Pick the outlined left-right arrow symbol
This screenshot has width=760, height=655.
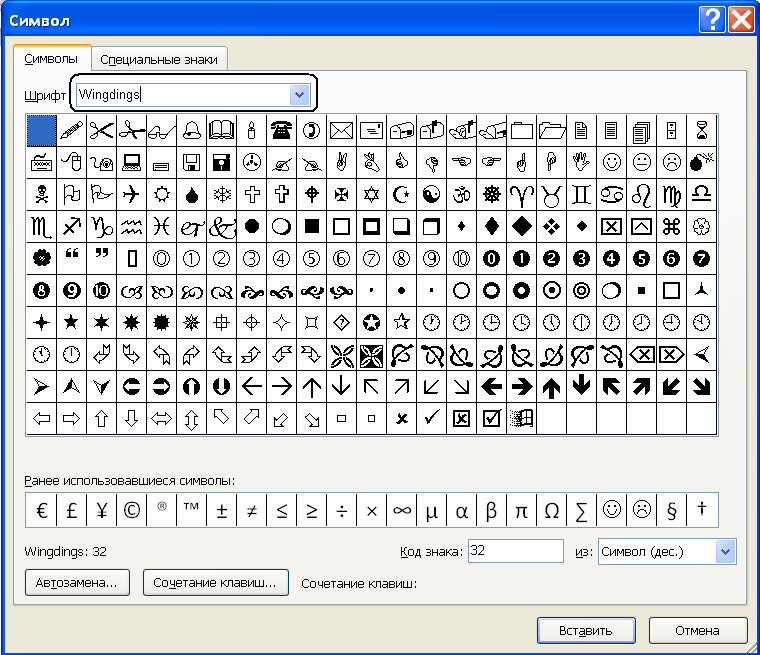point(161,418)
